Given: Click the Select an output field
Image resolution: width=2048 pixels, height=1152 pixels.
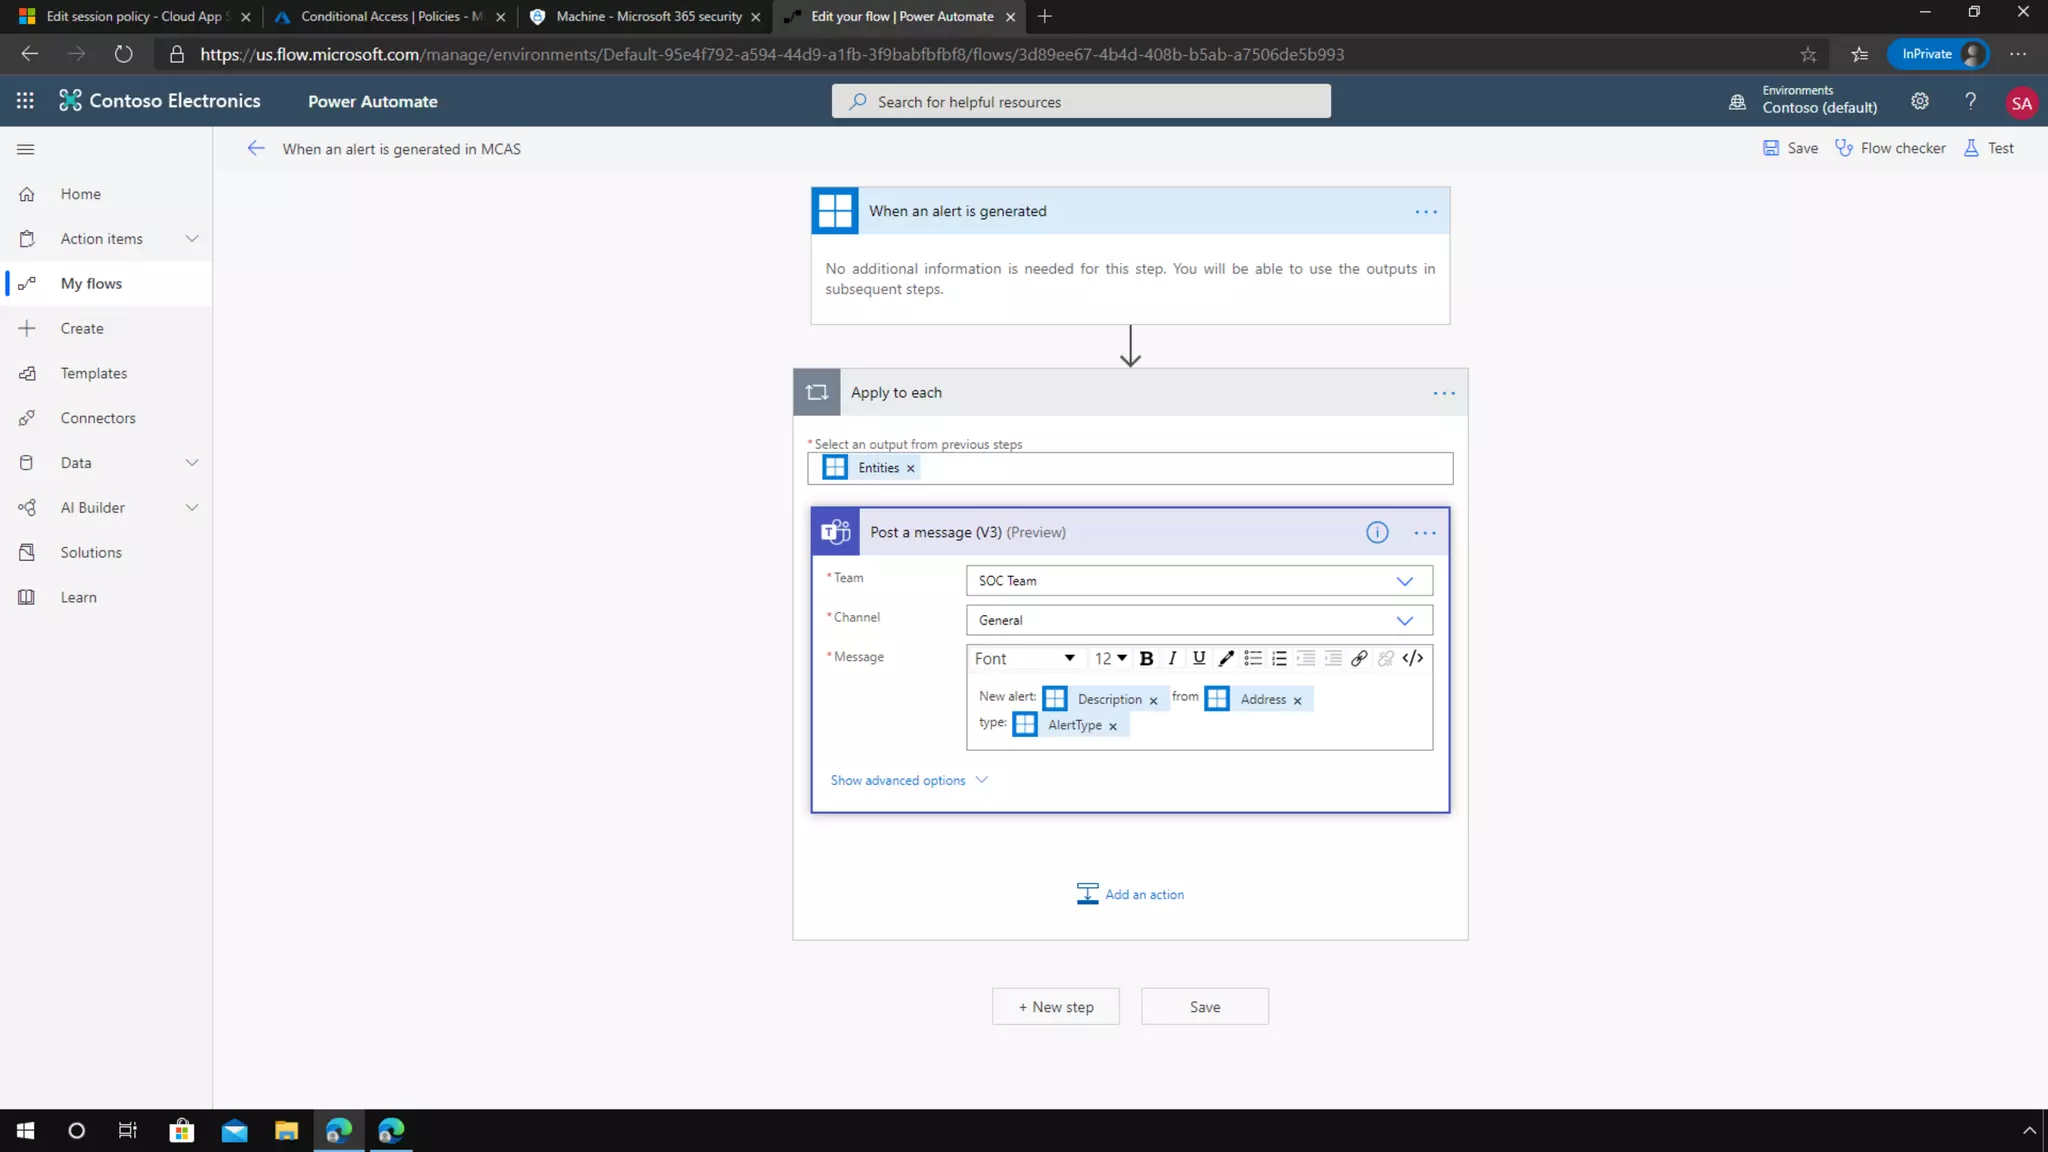Looking at the screenshot, I should point(1130,468).
